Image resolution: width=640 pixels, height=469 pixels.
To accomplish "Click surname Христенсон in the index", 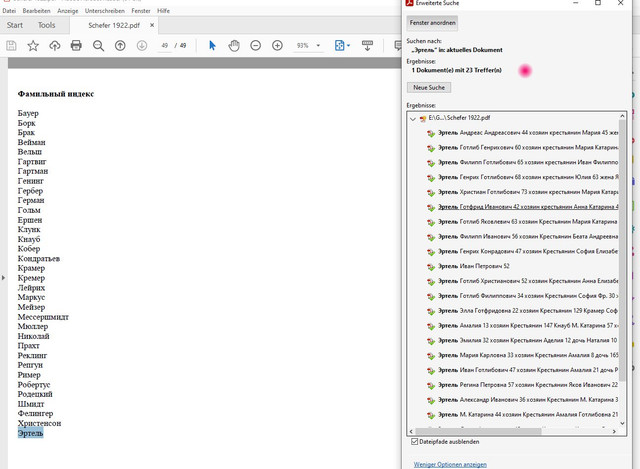I will click(x=39, y=423).
